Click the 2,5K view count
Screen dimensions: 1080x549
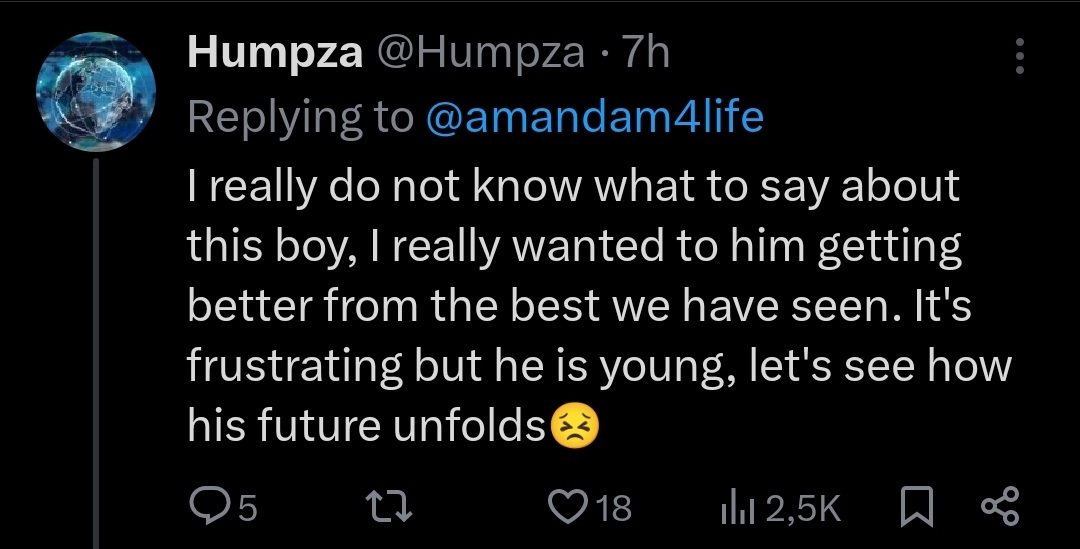tap(802, 509)
